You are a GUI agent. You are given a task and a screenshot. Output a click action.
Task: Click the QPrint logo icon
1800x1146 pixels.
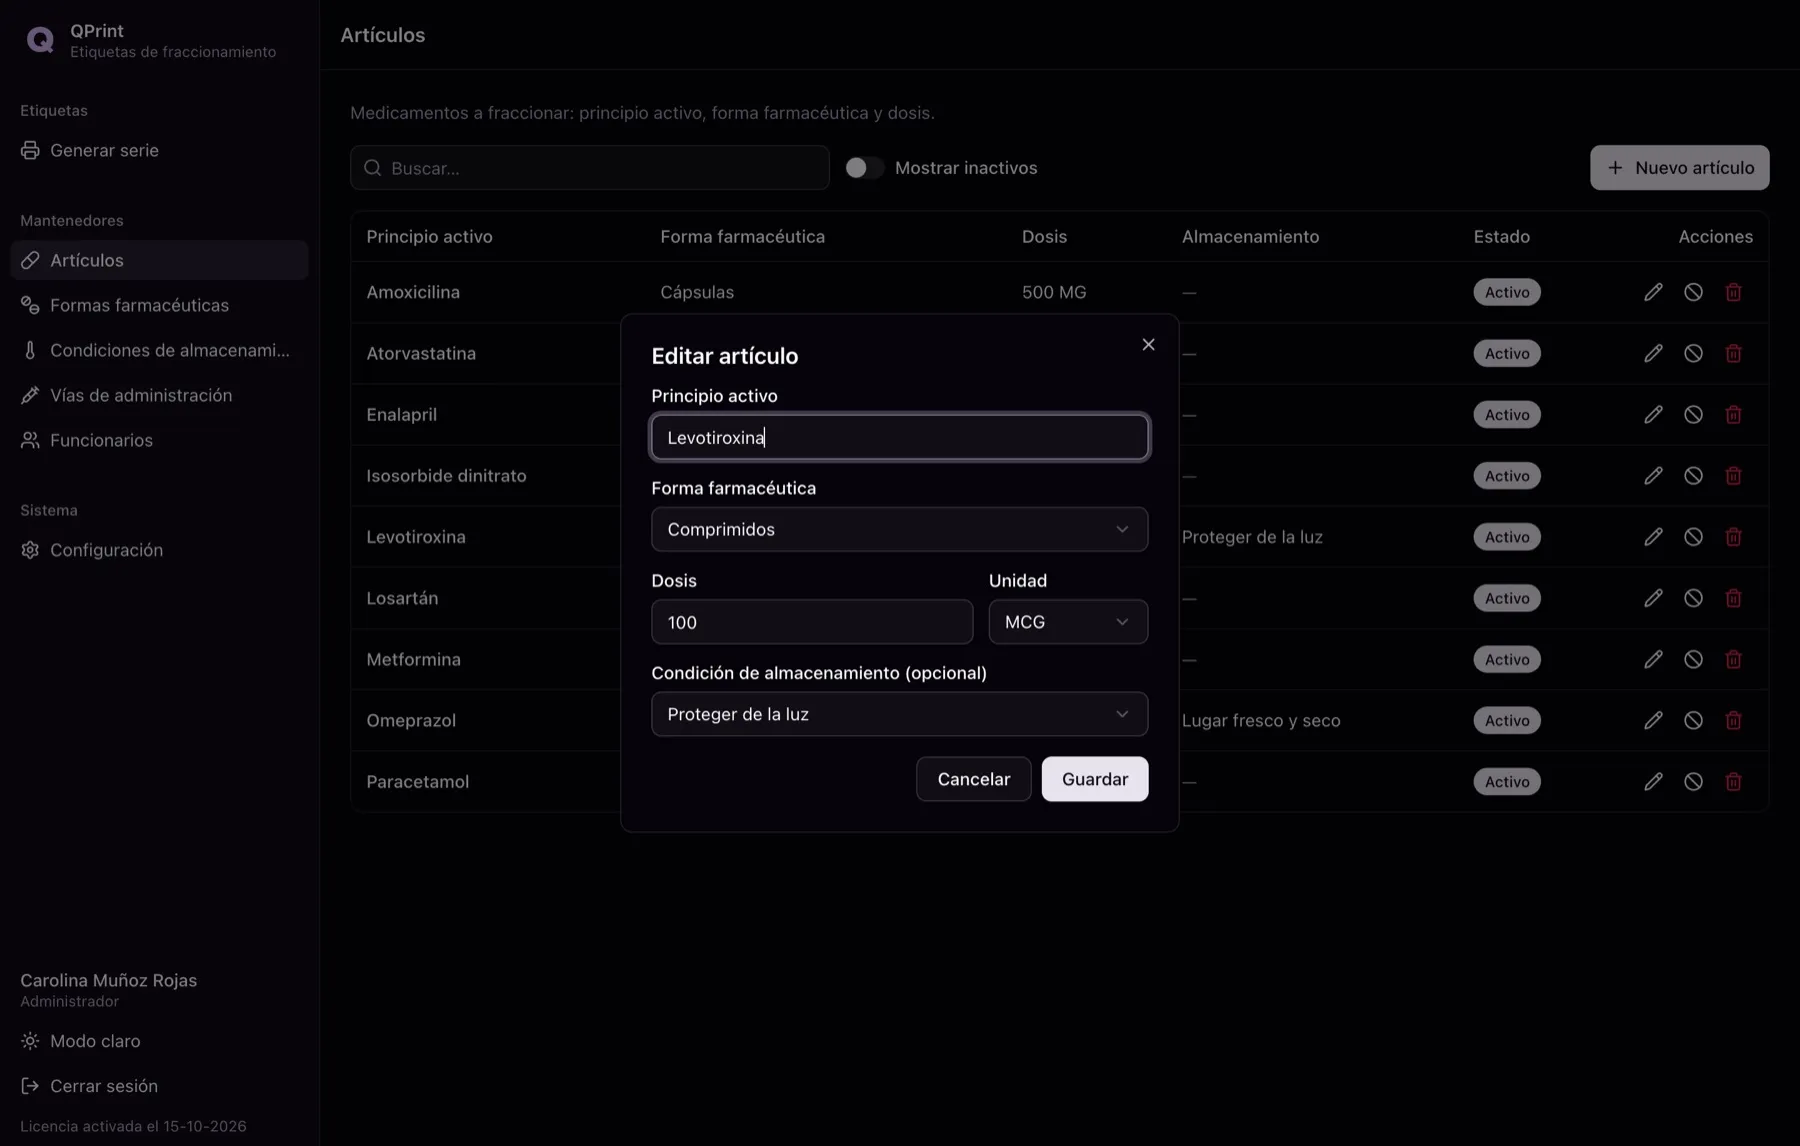(40, 40)
